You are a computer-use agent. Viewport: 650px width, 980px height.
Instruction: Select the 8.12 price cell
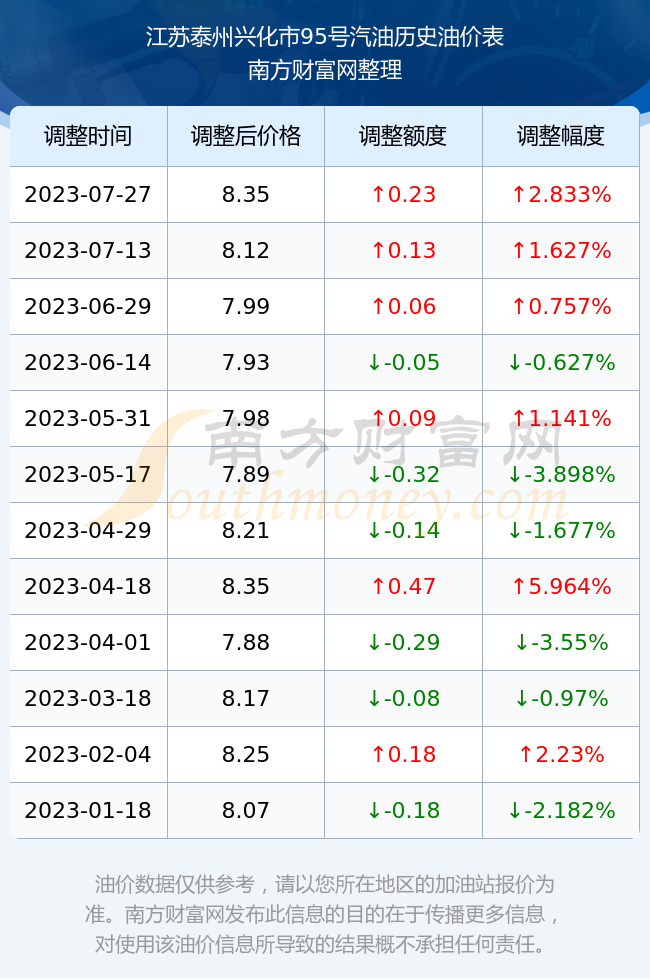tap(246, 251)
